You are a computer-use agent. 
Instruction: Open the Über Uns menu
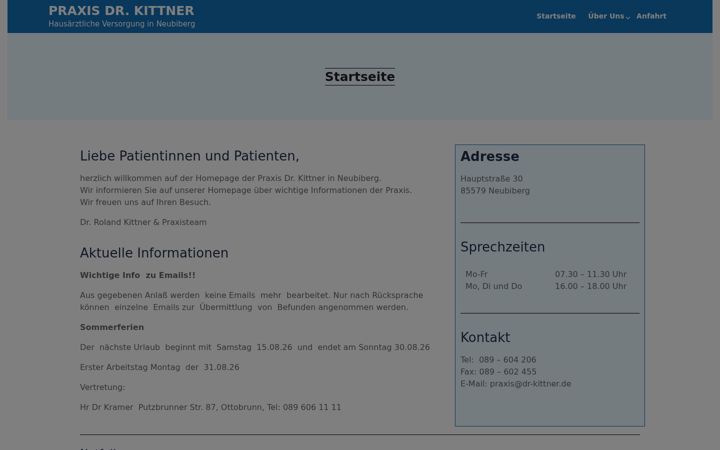click(x=606, y=16)
